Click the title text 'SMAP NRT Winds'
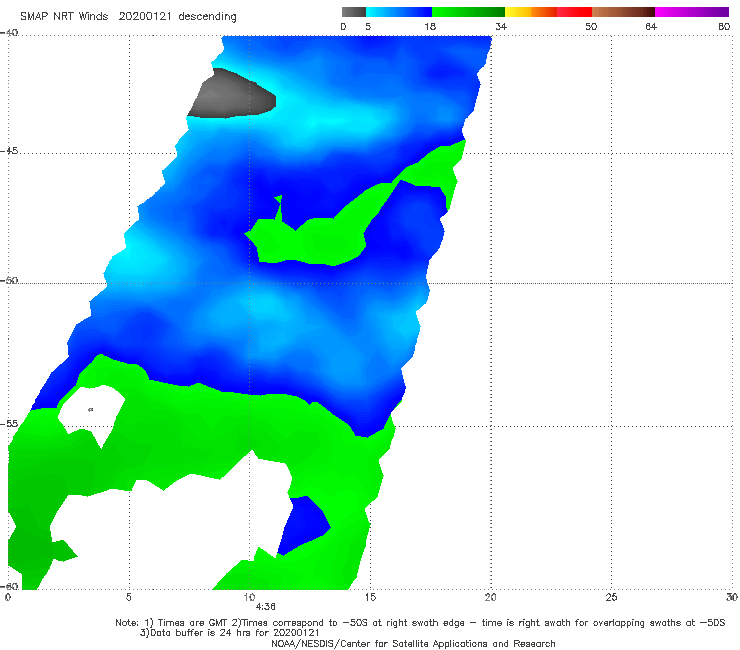This screenshot has height=650, width=740. point(64,17)
